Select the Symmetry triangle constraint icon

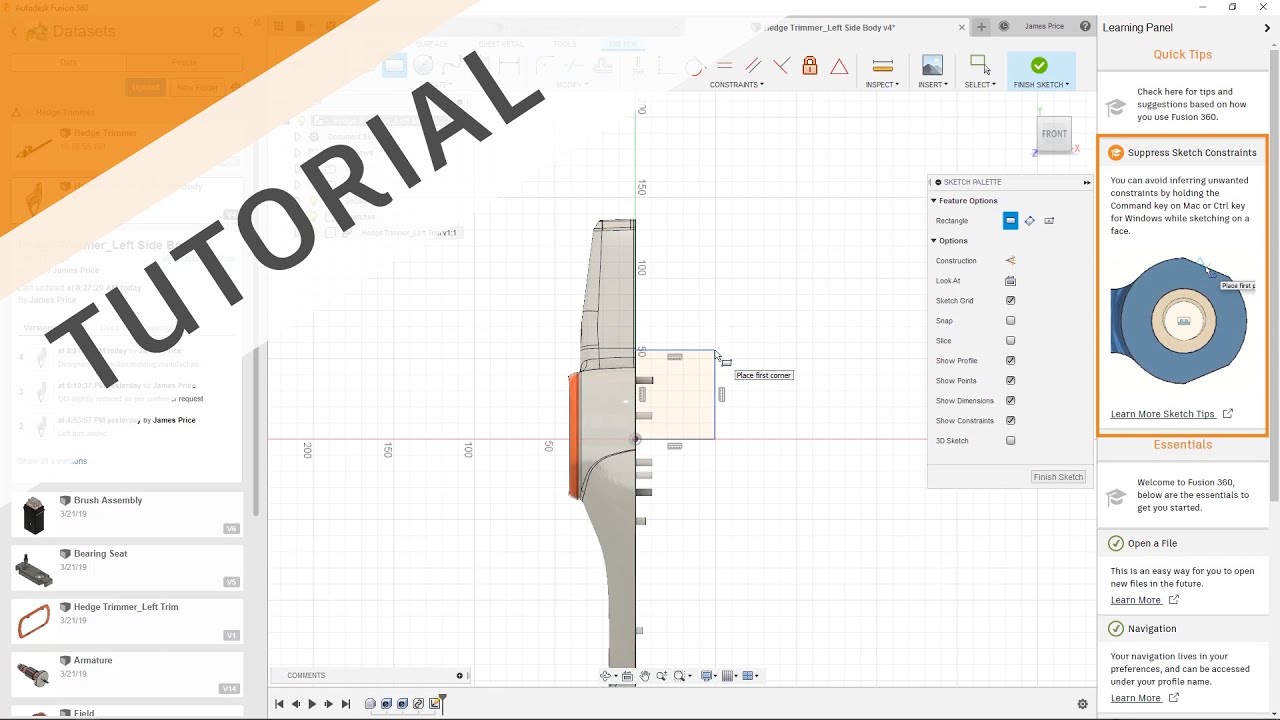click(839, 66)
